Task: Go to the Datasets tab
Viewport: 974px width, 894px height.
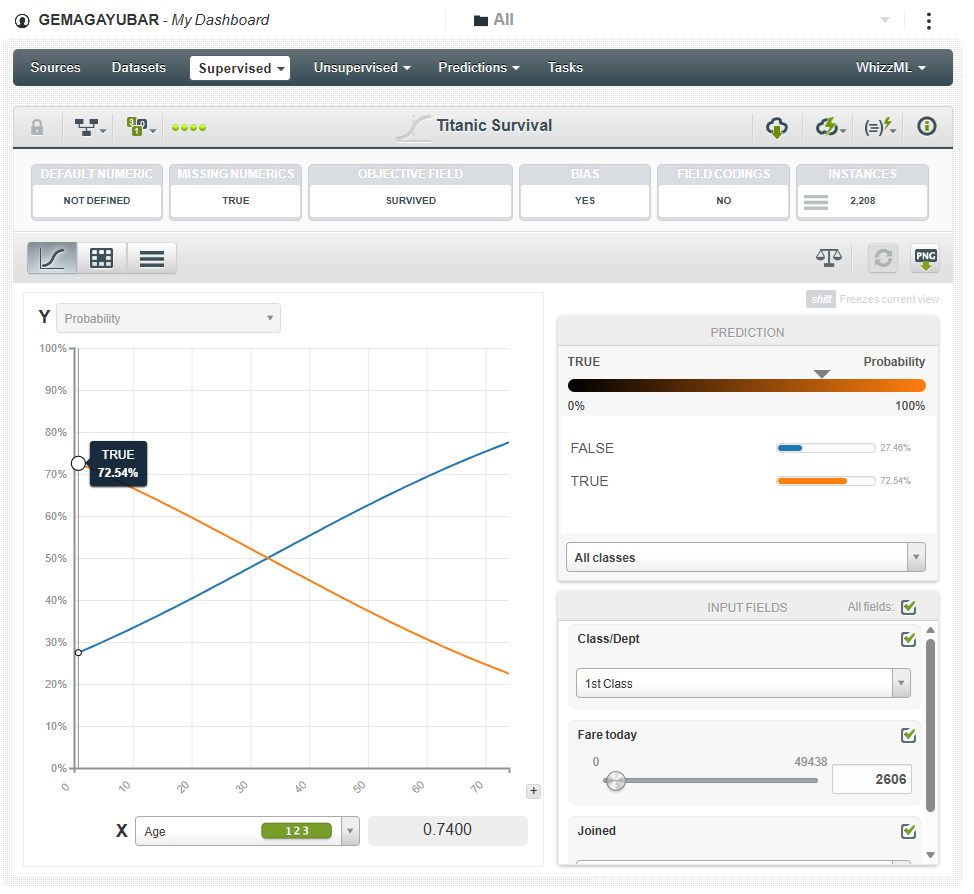Action: [139, 68]
